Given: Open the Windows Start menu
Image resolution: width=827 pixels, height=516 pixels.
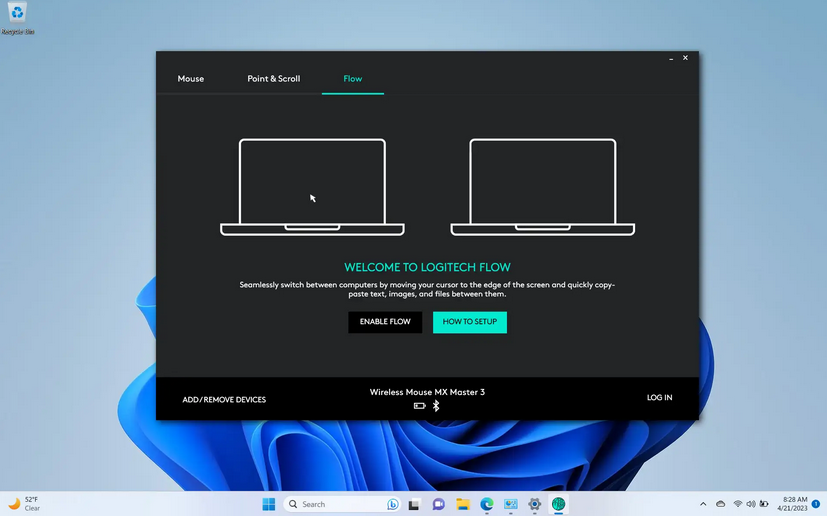Looking at the screenshot, I should (x=268, y=504).
